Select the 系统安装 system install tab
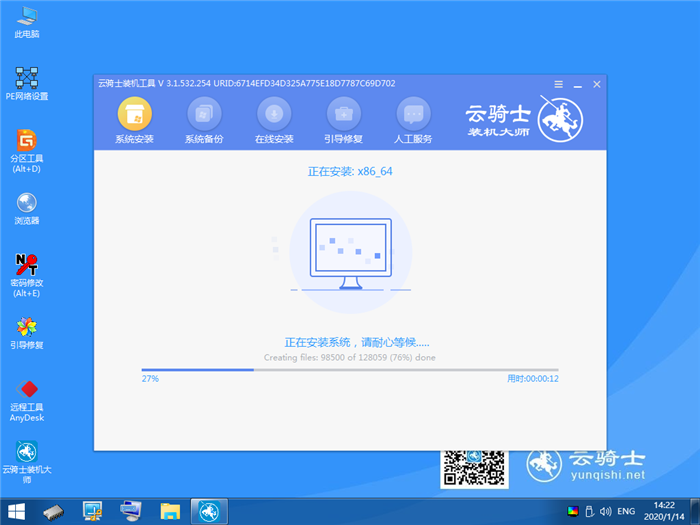 click(134, 120)
